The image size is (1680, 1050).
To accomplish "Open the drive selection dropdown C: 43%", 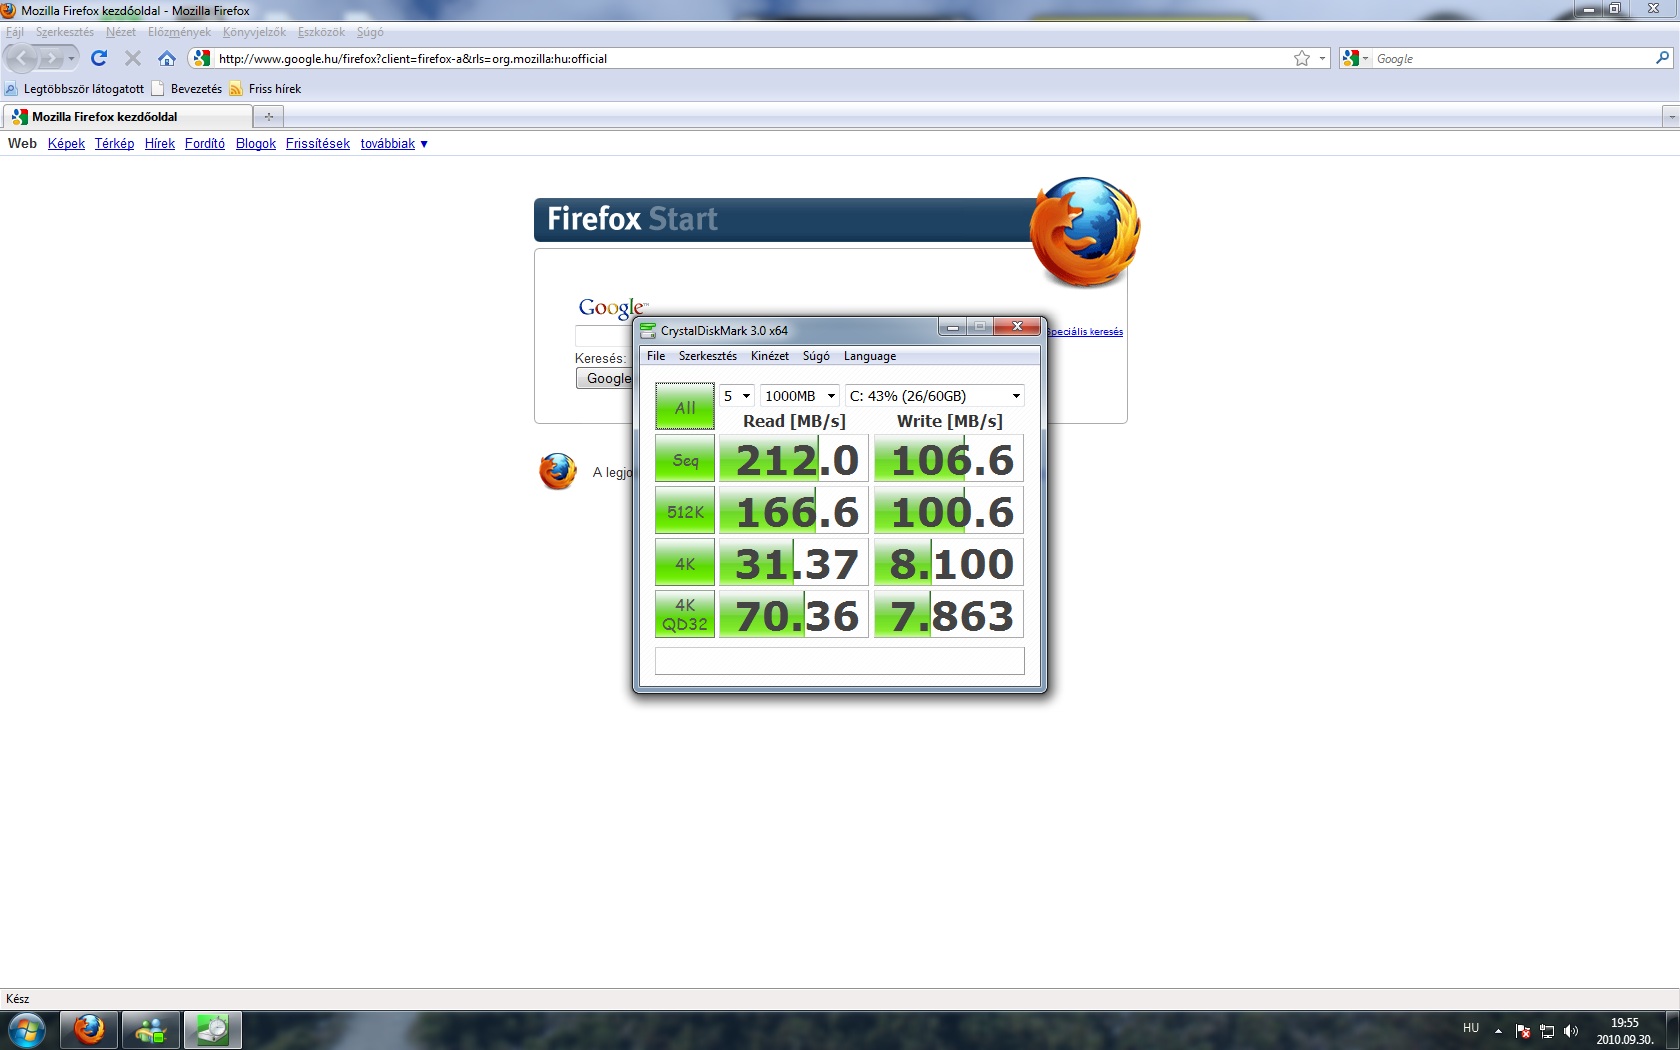I will pos(935,396).
